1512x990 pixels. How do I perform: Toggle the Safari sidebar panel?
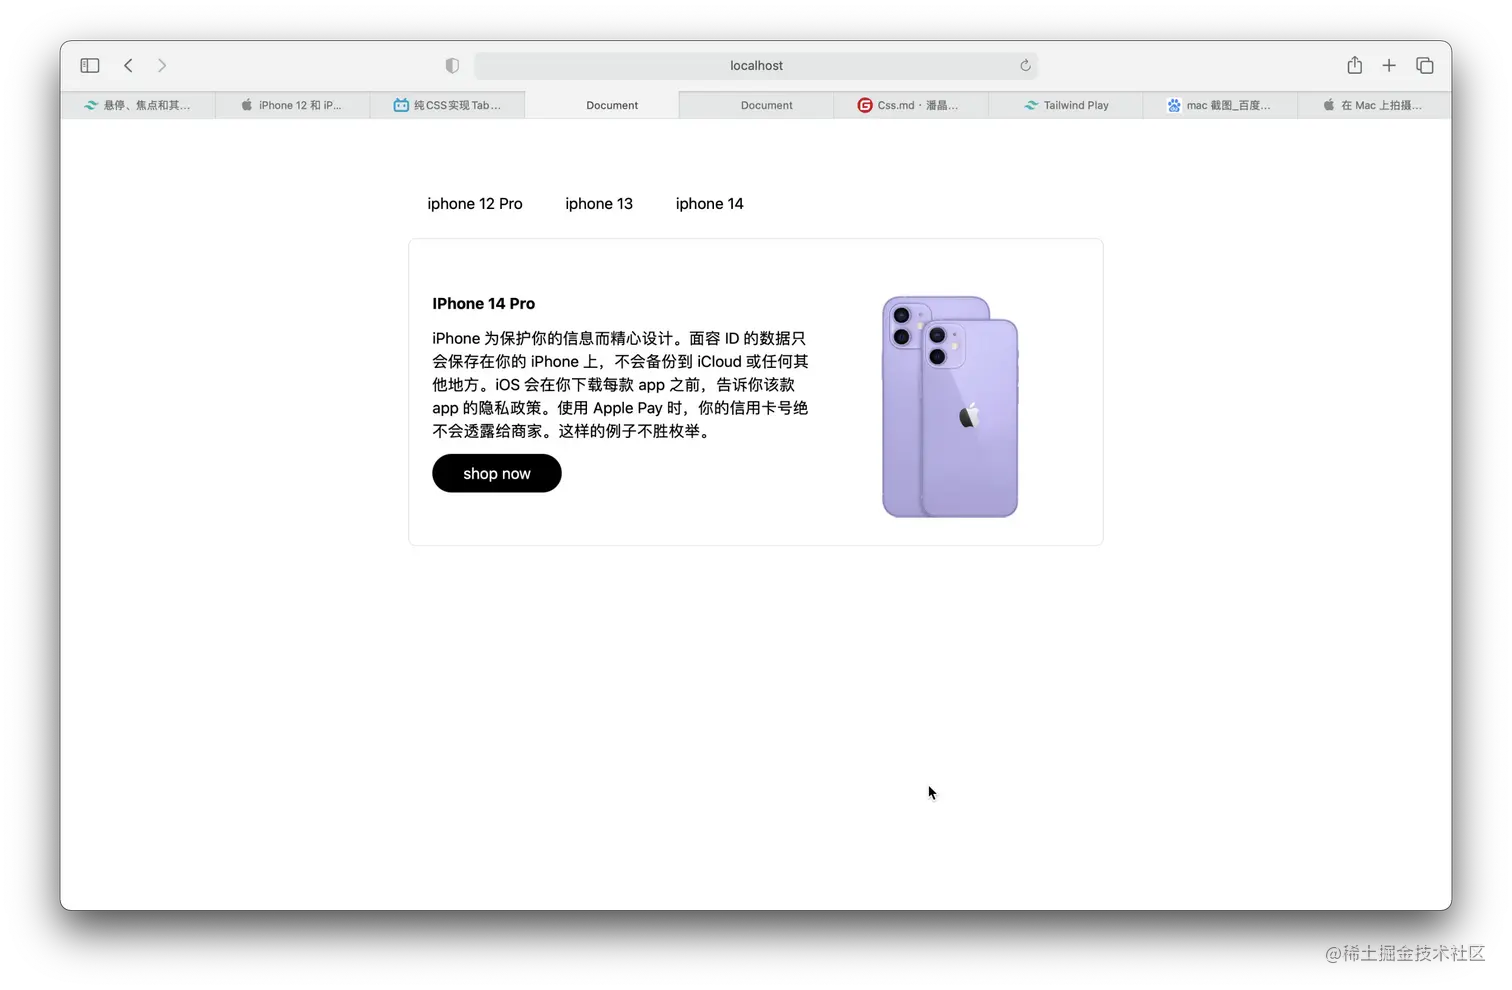pyautogui.click(x=89, y=65)
